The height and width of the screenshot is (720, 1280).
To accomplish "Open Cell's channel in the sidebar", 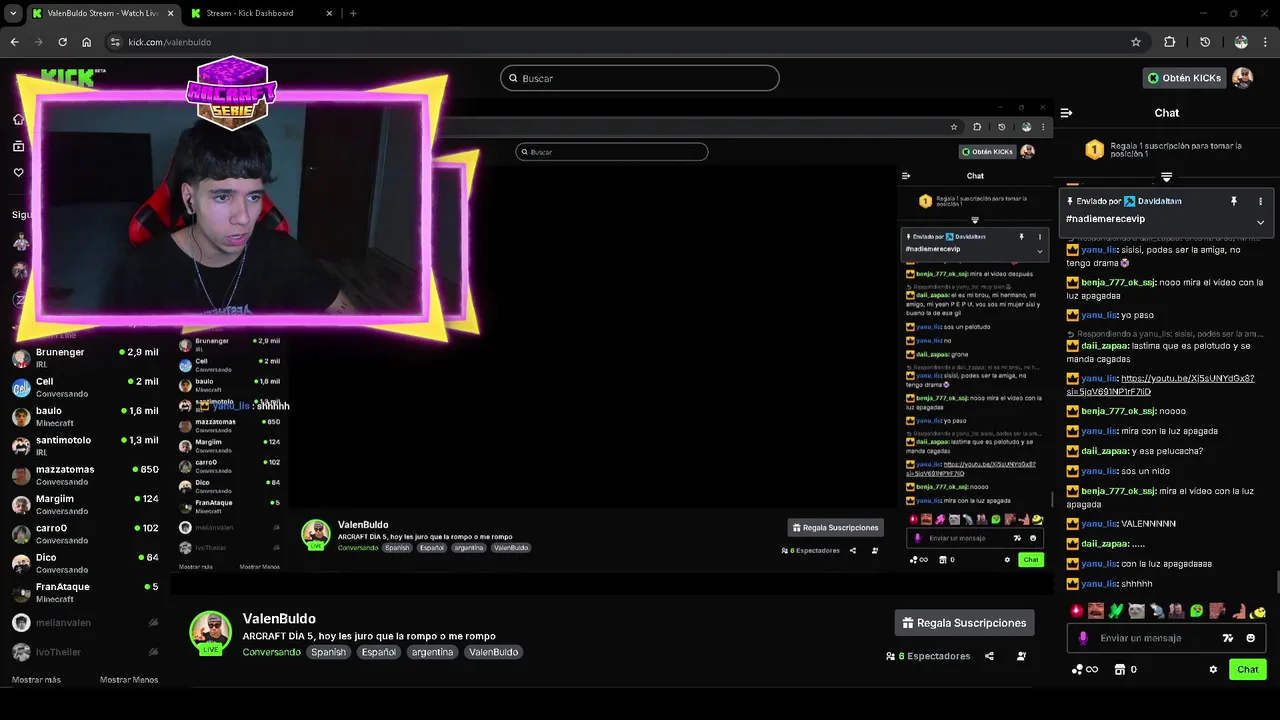I will pyautogui.click(x=86, y=387).
